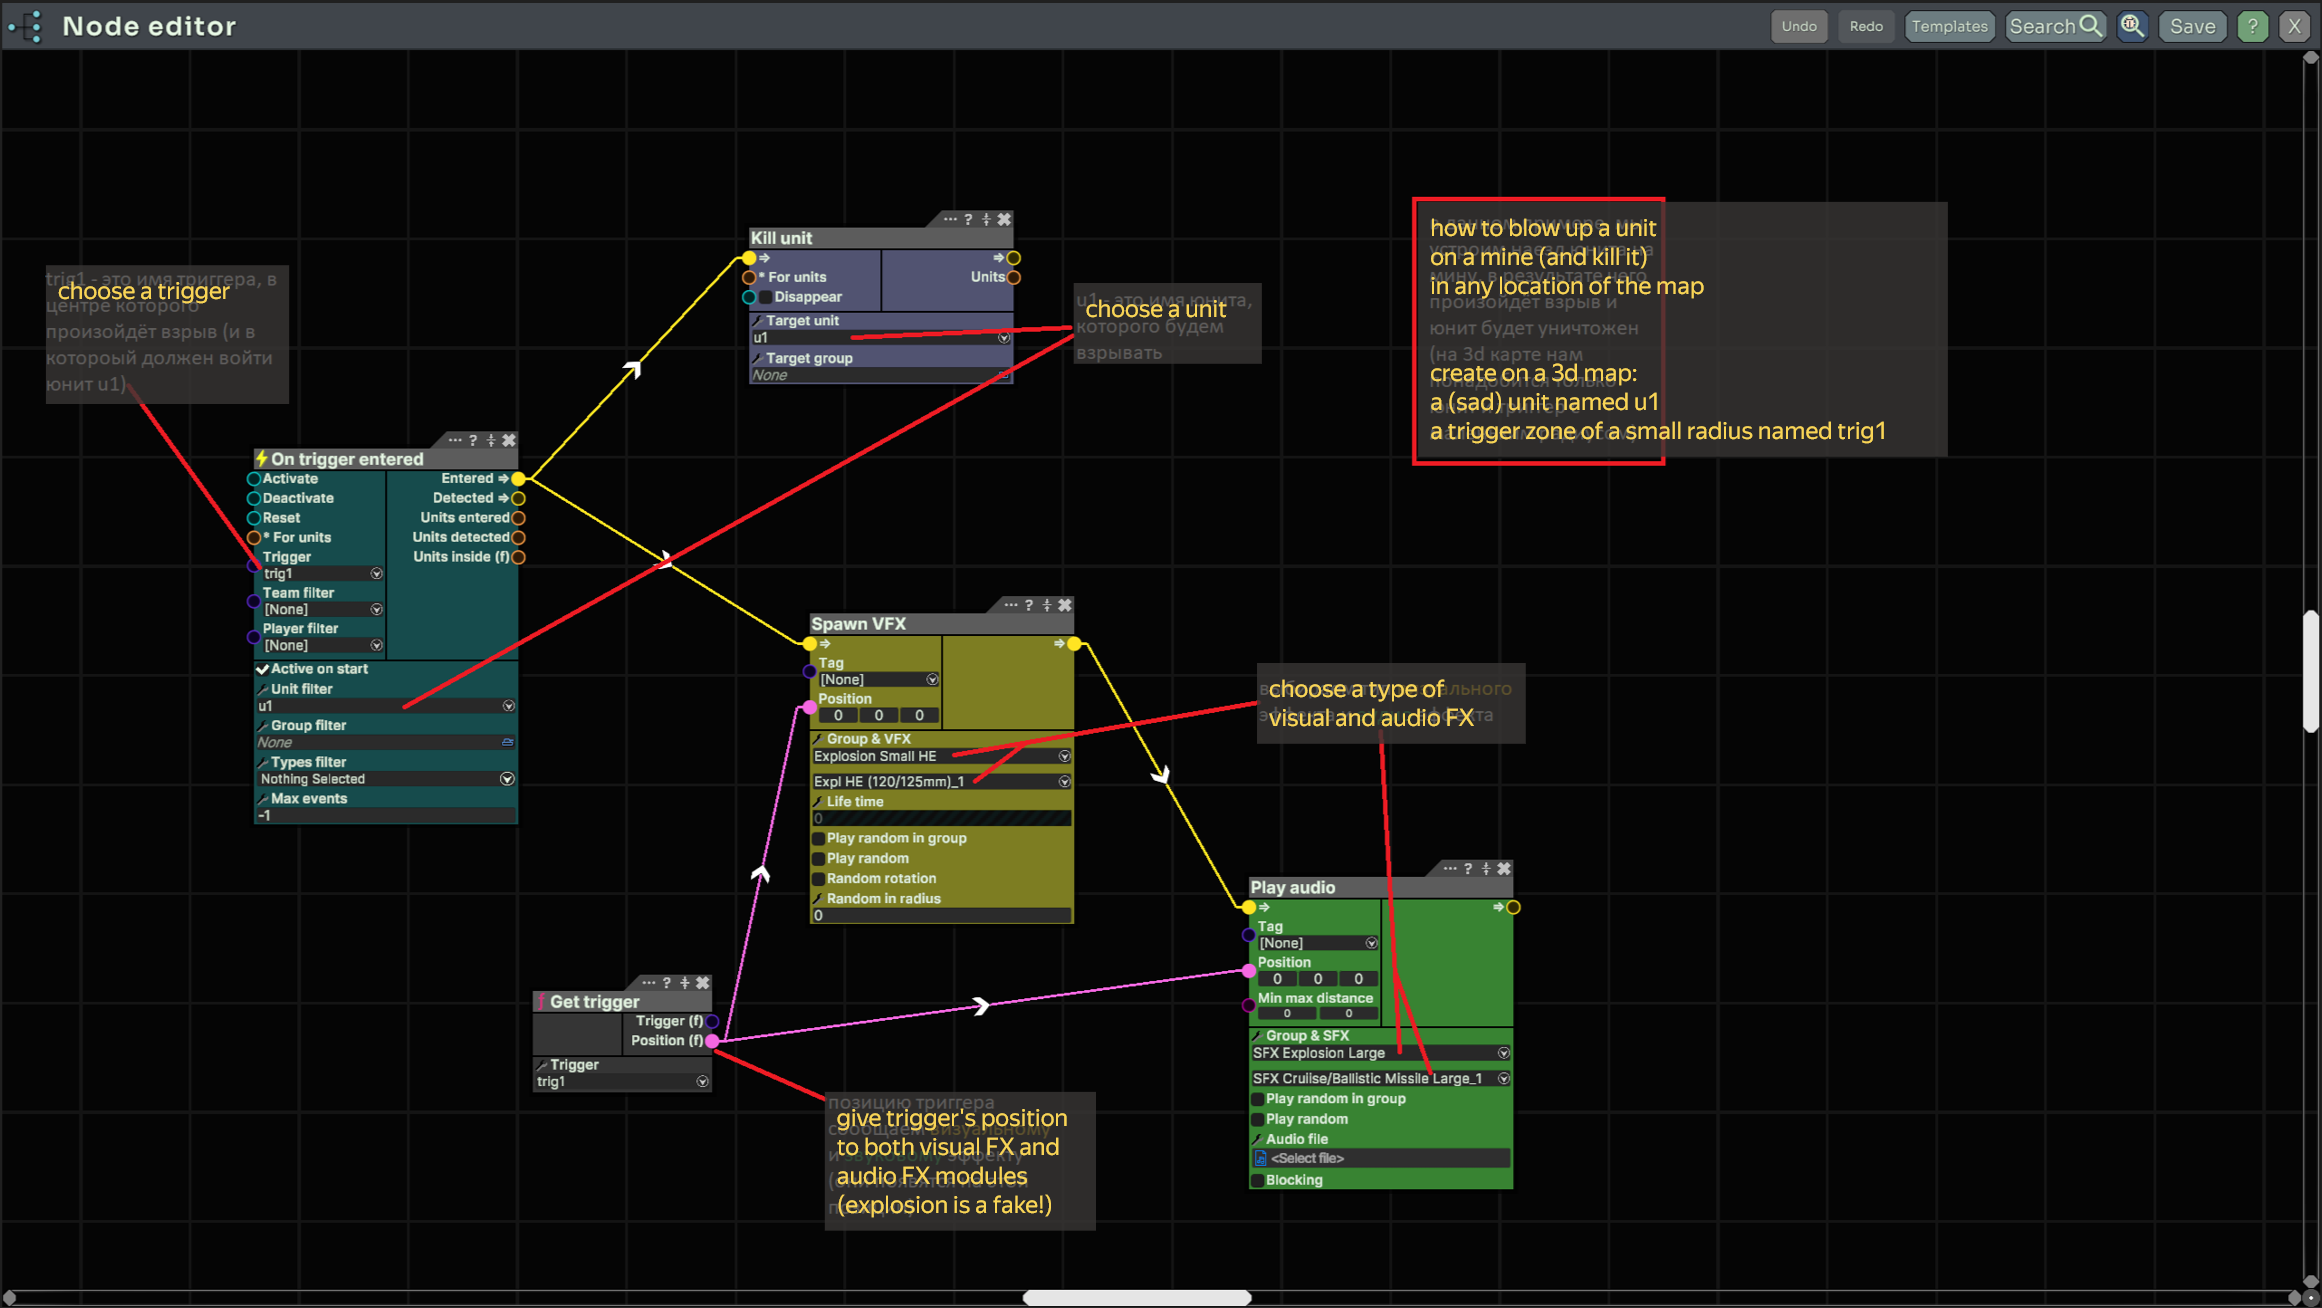Viewport: 2322px width, 1308px height.
Task: Click the Undo button
Action: point(1798,27)
